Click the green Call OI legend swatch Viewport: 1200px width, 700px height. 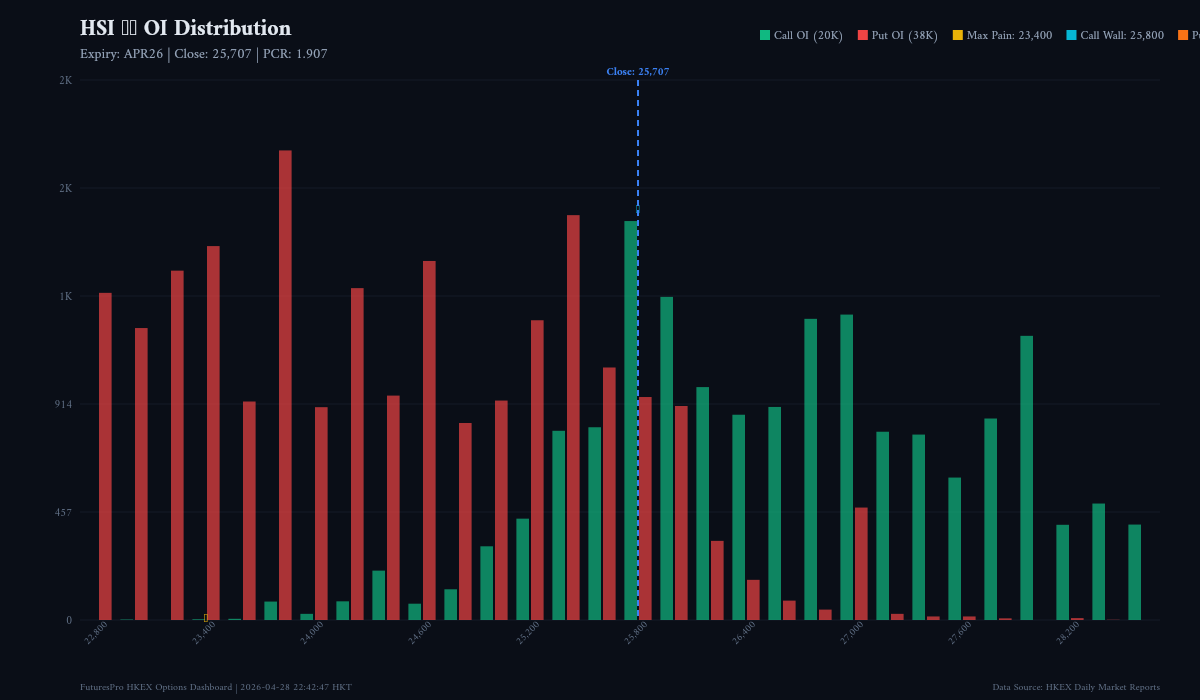[x=763, y=34]
